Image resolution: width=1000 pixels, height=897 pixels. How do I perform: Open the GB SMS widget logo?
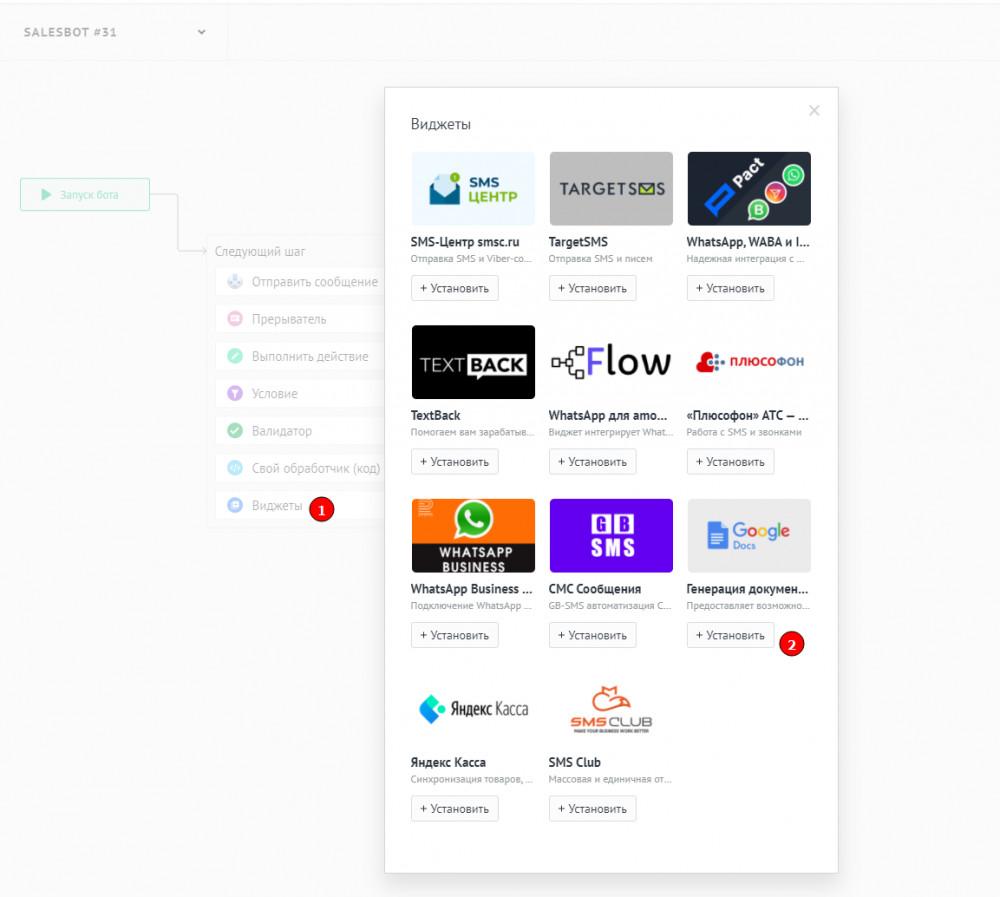pyautogui.click(x=611, y=535)
